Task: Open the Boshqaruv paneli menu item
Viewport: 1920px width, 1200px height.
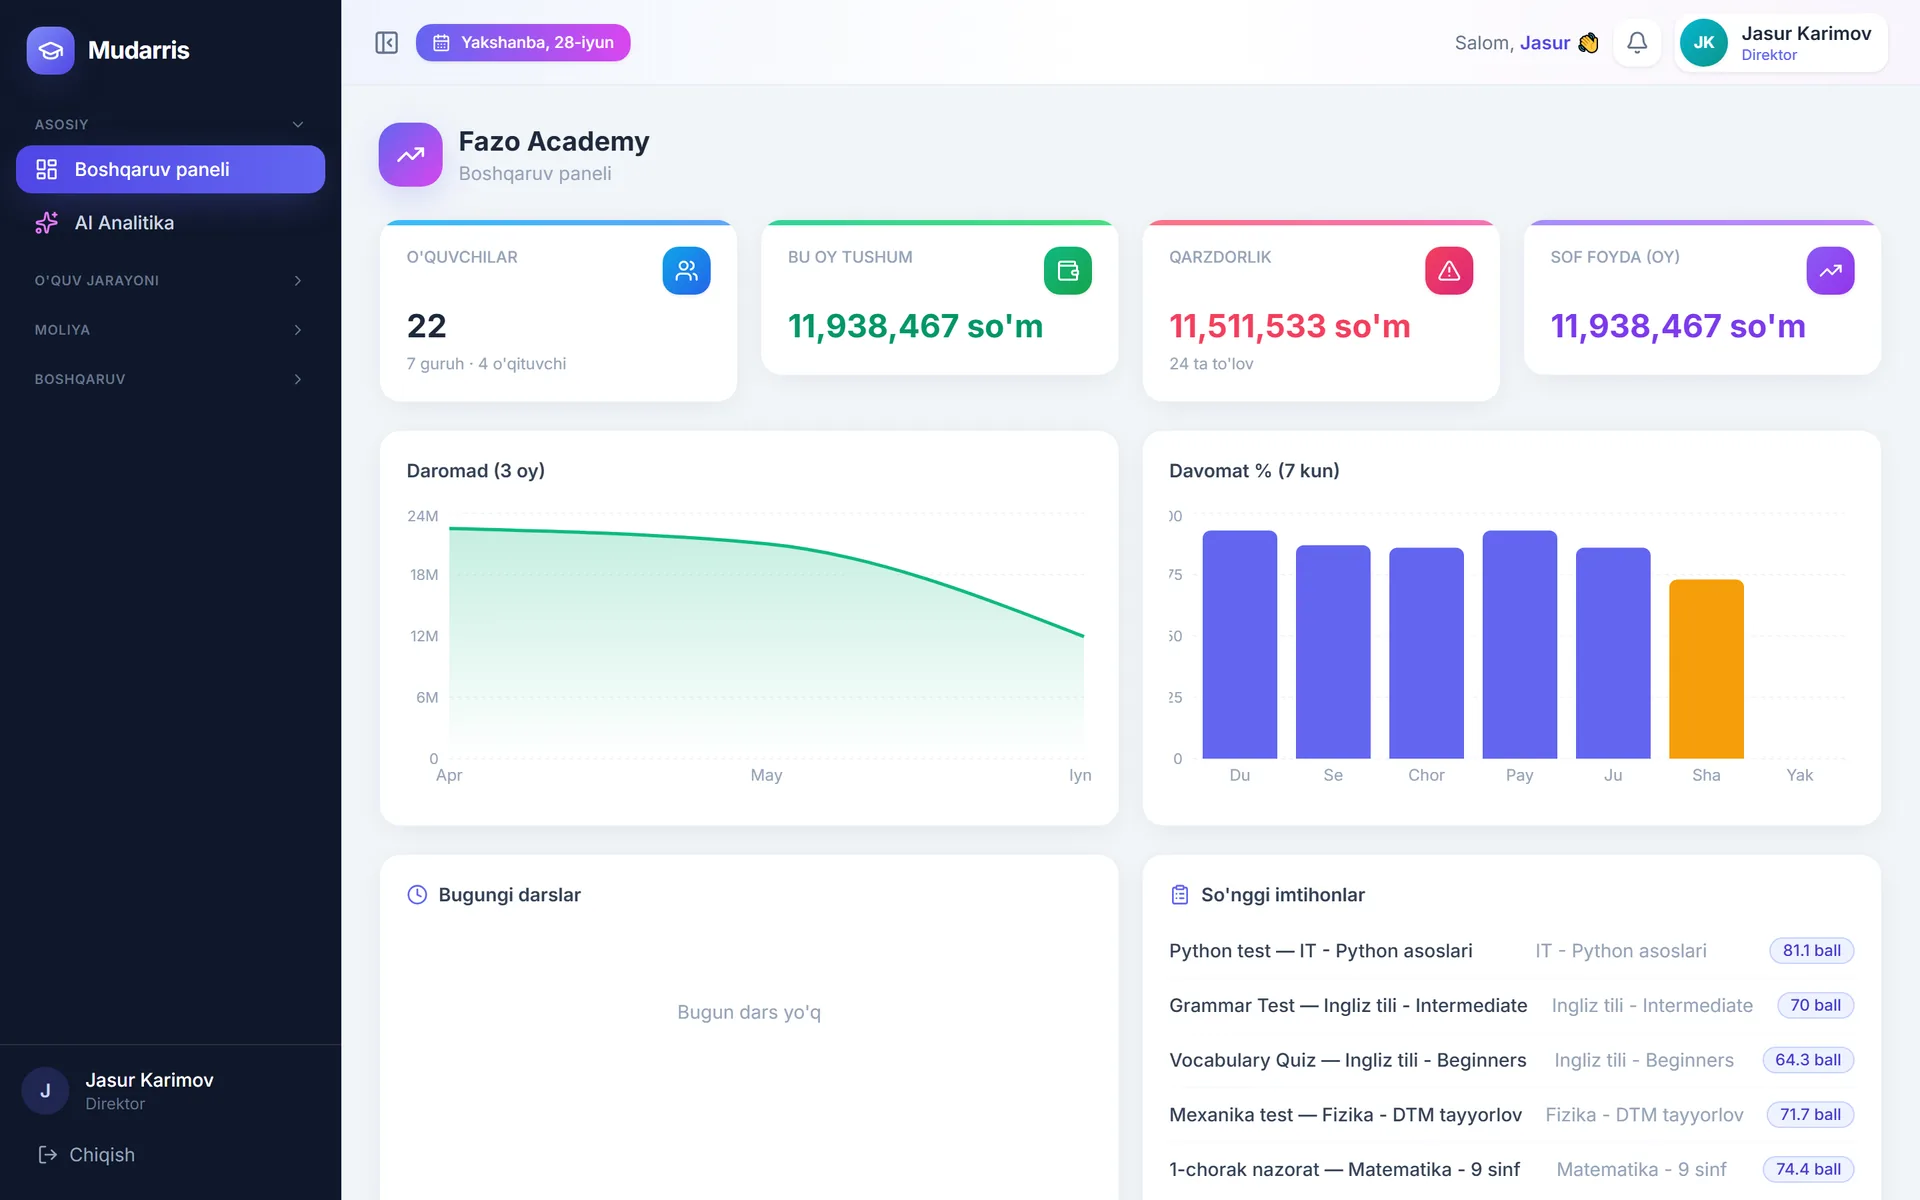Action: pyautogui.click(x=170, y=169)
